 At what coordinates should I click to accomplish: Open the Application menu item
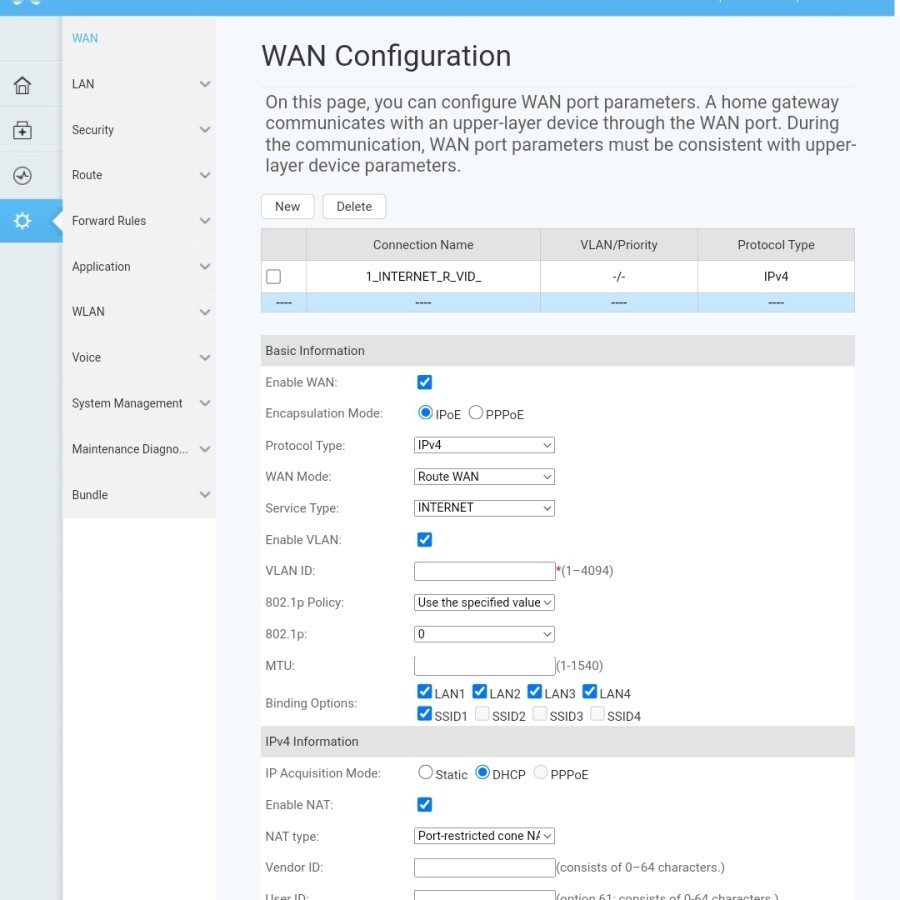[101, 266]
